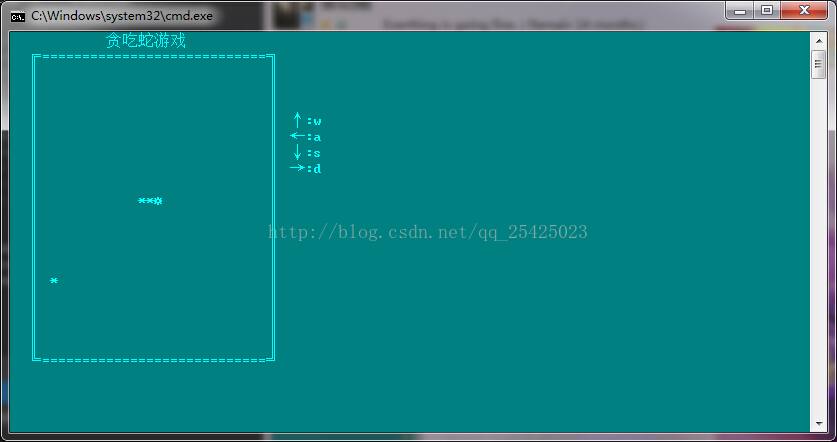Click the 贪吃蛇游戏 game title text
The height and width of the screenshot is (442, 837).
(146, 41)
